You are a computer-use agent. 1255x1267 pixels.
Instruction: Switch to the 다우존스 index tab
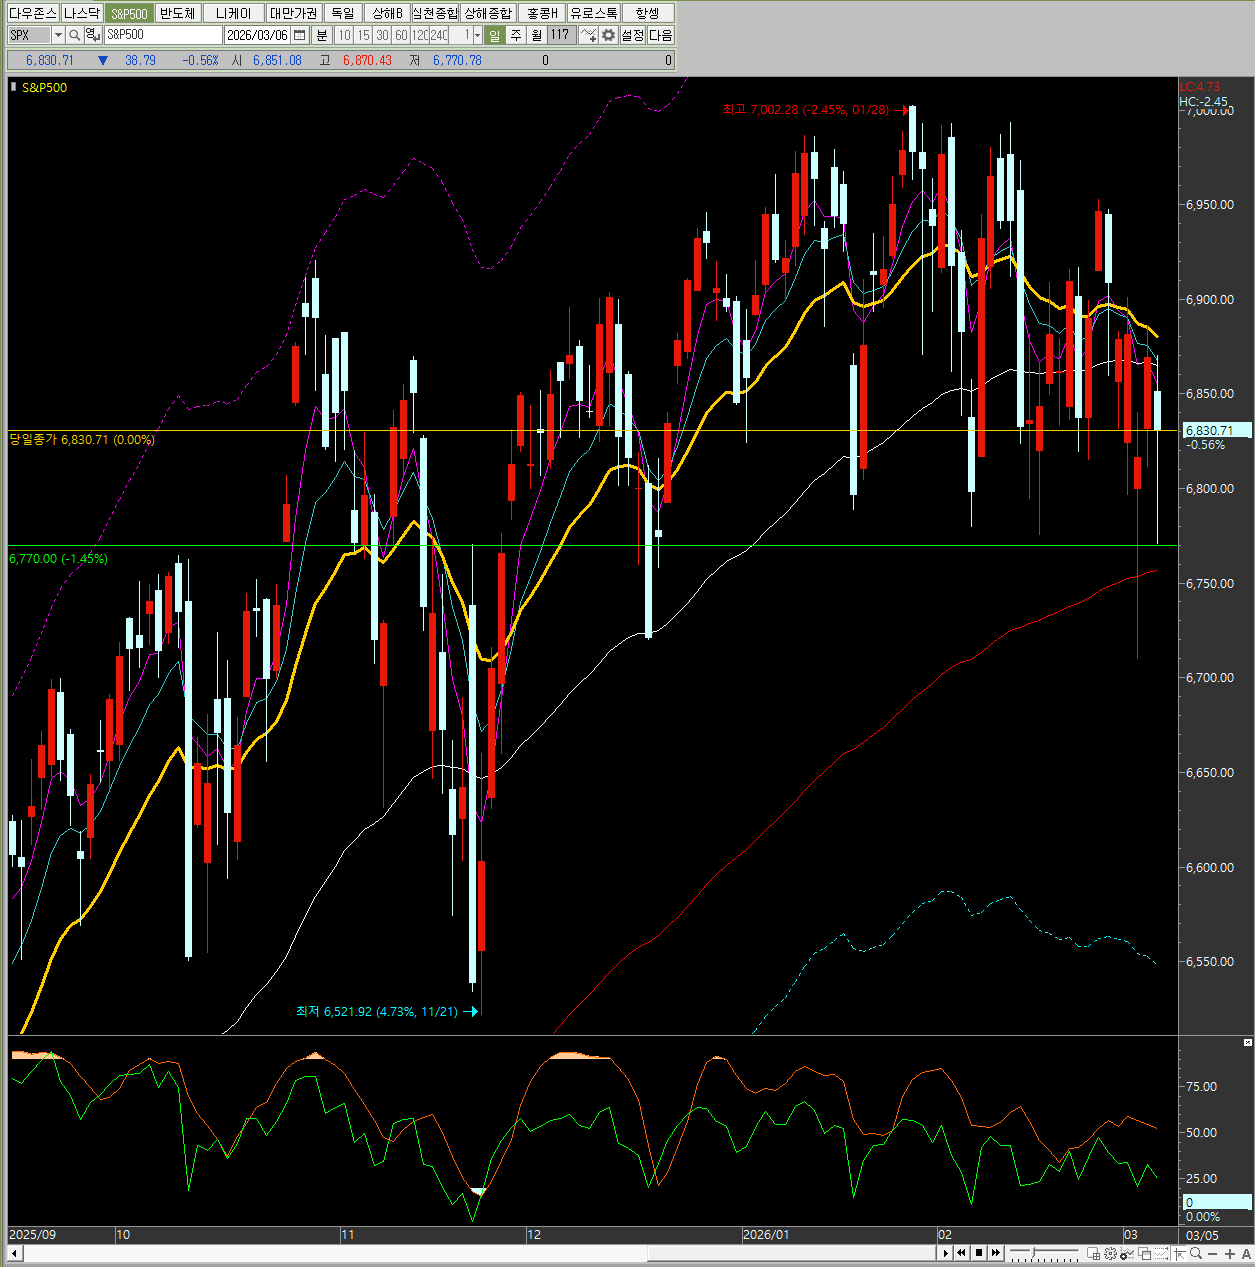[x=33, y=13]
